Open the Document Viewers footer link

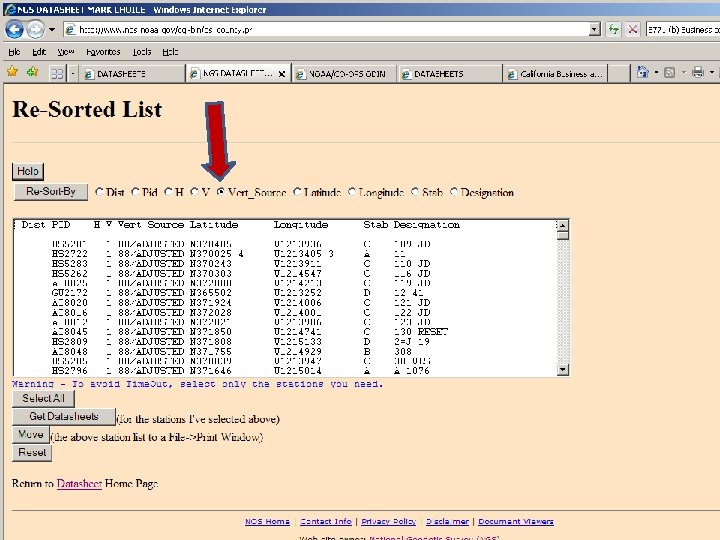click(x=516, y=522)
